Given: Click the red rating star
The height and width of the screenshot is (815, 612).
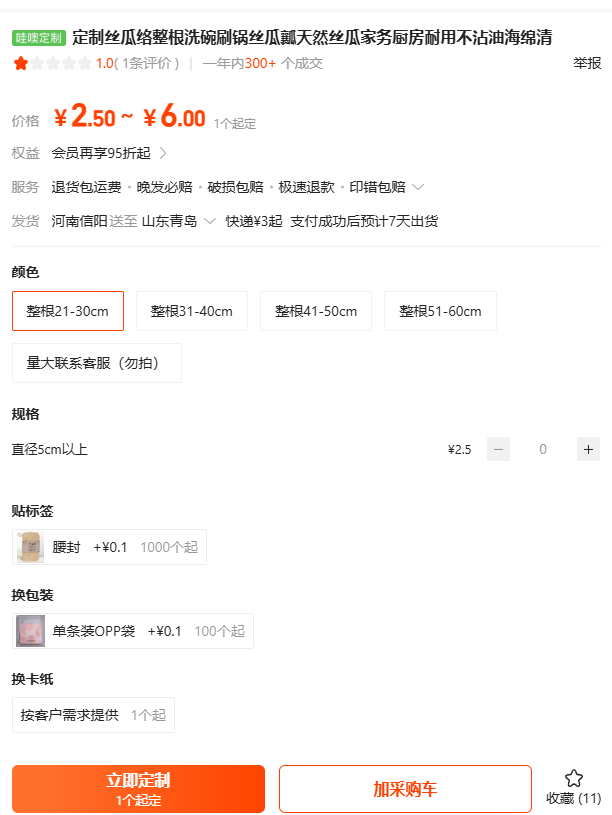Looking at the screenshot, I should [x=20, y=64].
